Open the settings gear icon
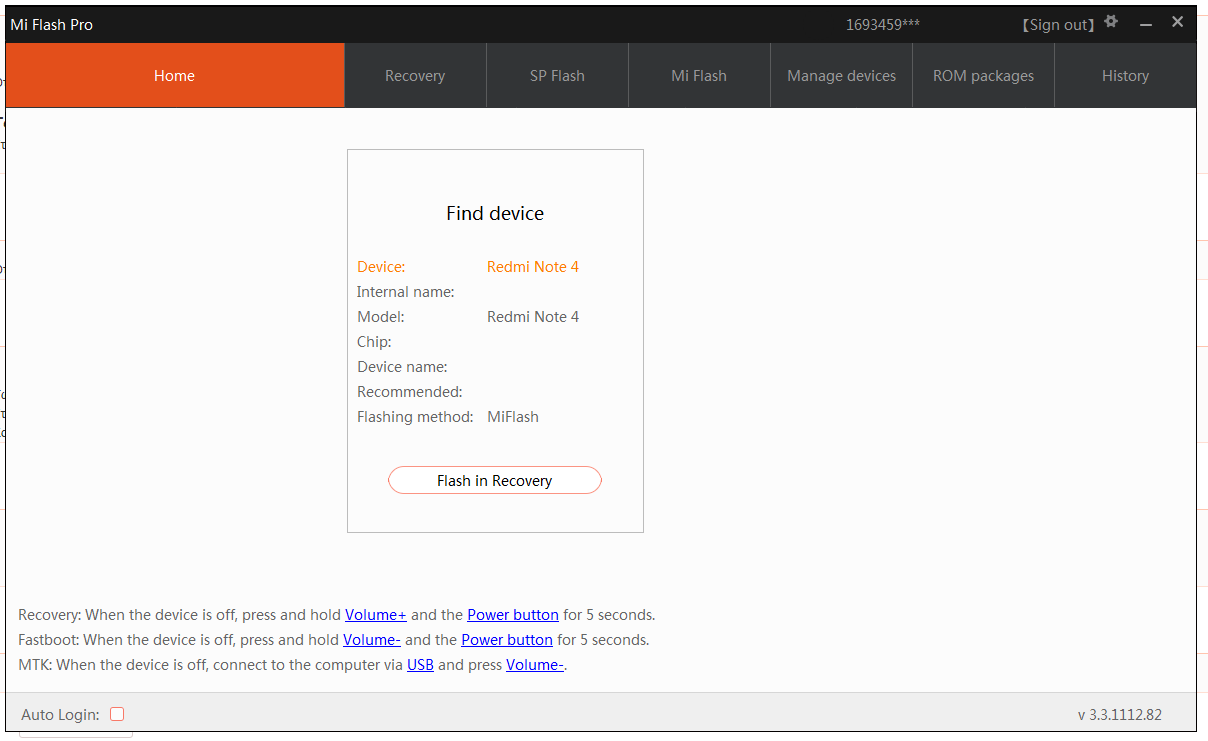This screenshot has width=1208, height=741. 1111,22
